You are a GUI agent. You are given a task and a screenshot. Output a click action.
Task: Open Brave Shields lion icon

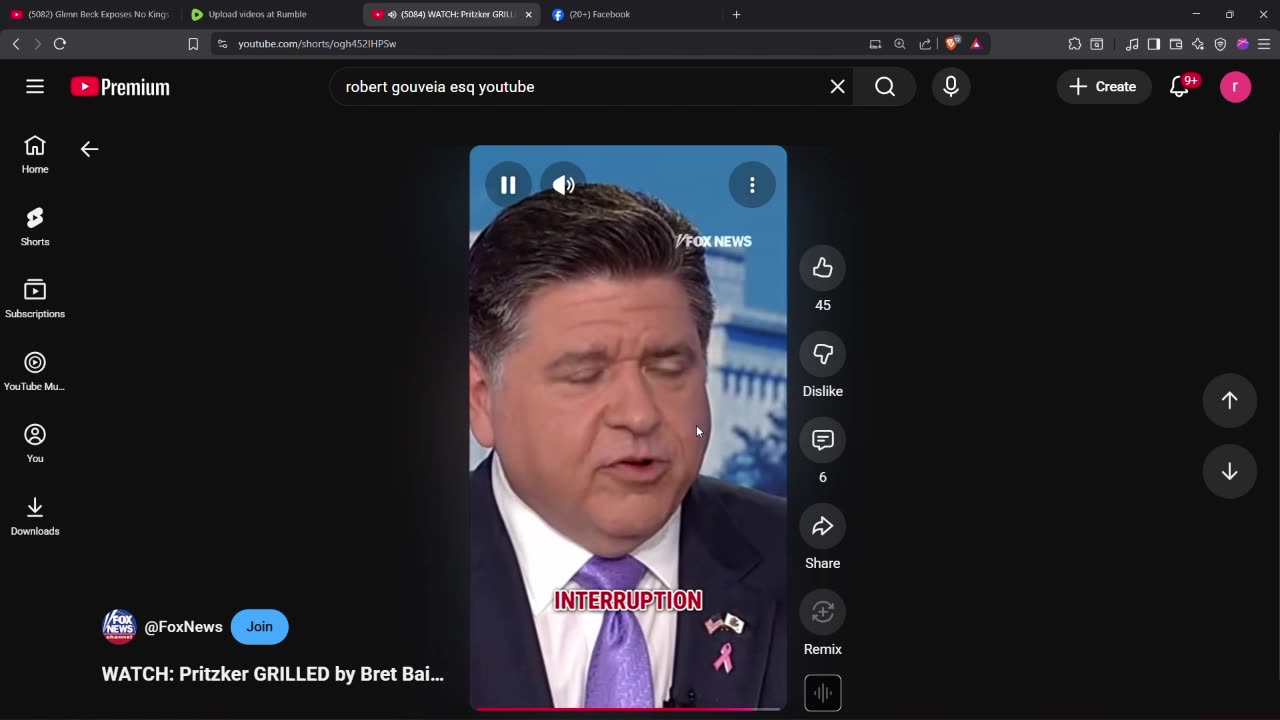coord(952,44)
